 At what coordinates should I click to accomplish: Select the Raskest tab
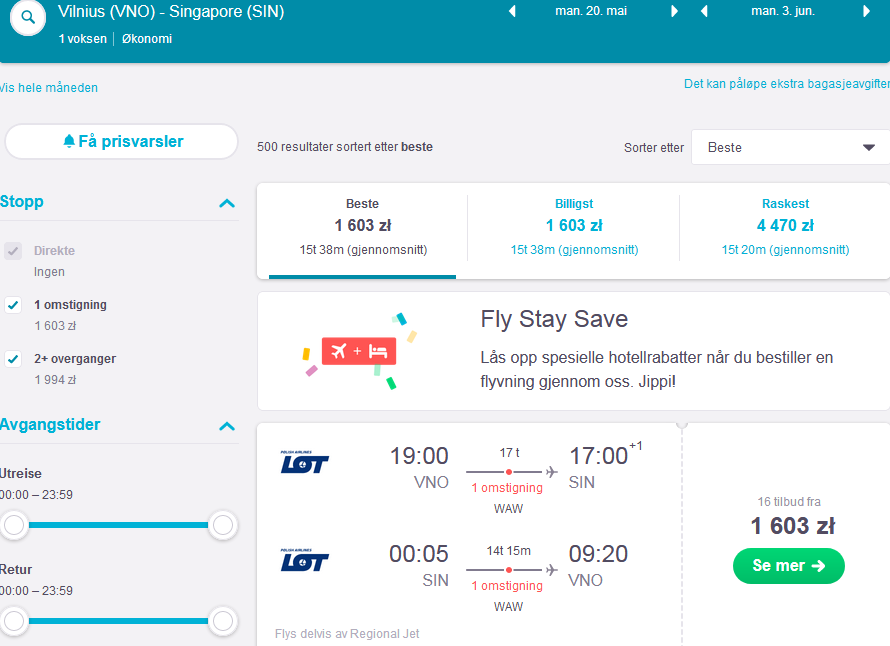786,228
